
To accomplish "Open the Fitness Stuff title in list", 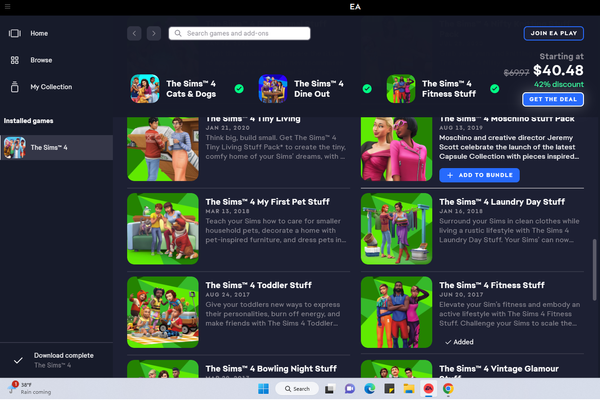I will click(492, 285).
